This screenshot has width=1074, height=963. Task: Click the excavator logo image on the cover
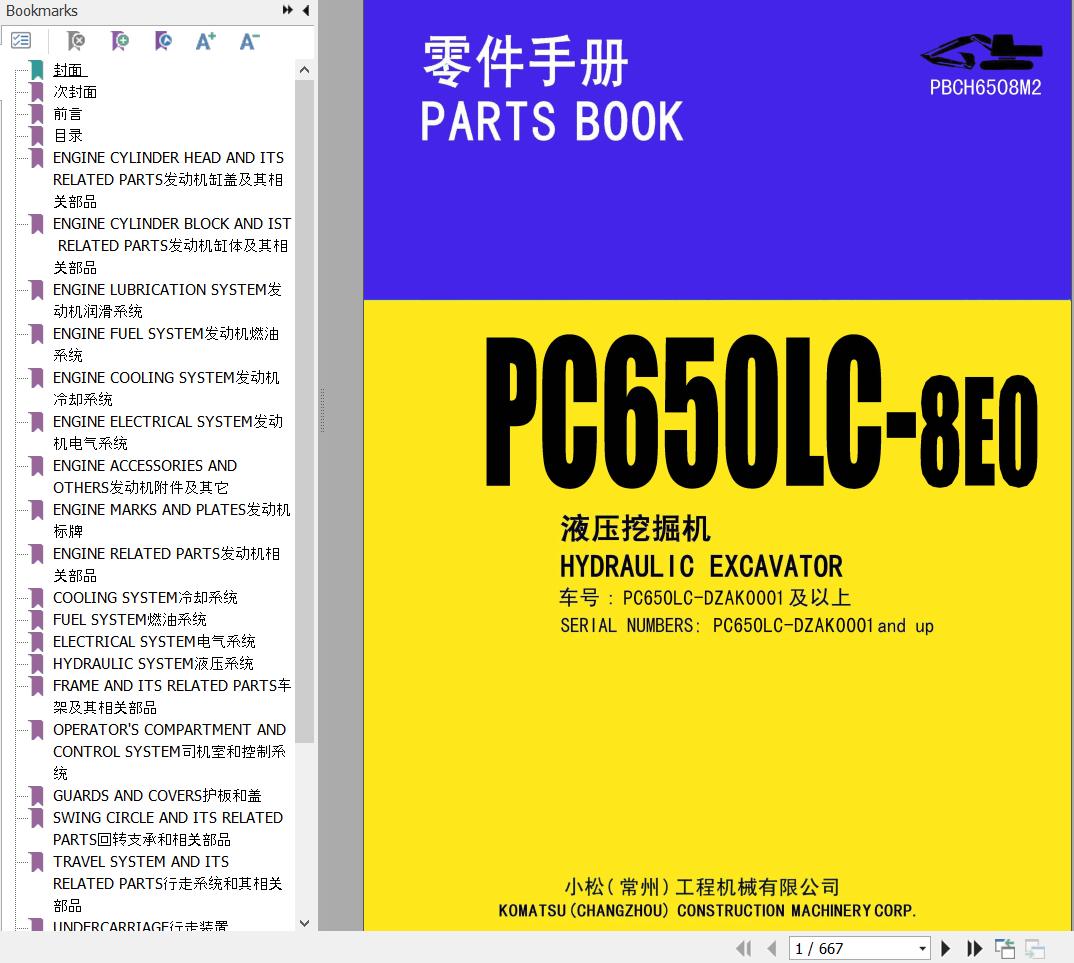pos(982,52)
